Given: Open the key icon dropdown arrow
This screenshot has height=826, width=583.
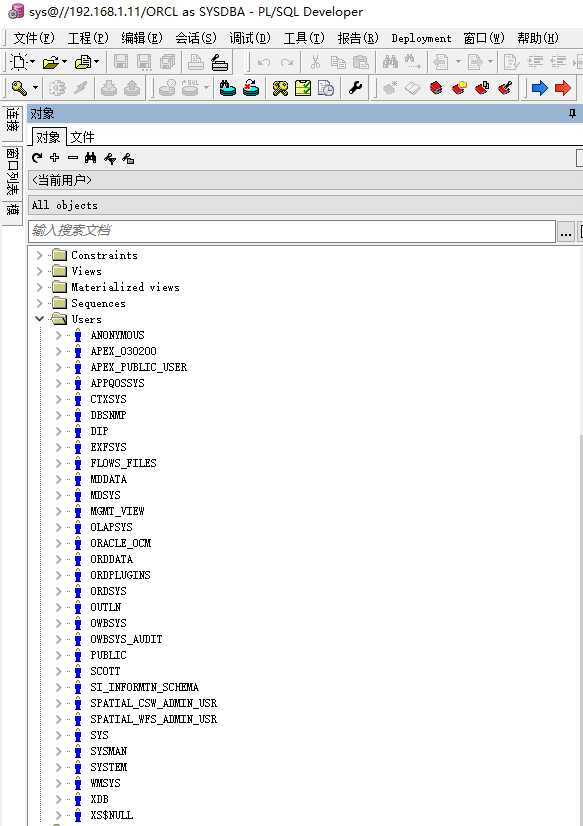Looking at the screenshot, I should tap(35, 87).
